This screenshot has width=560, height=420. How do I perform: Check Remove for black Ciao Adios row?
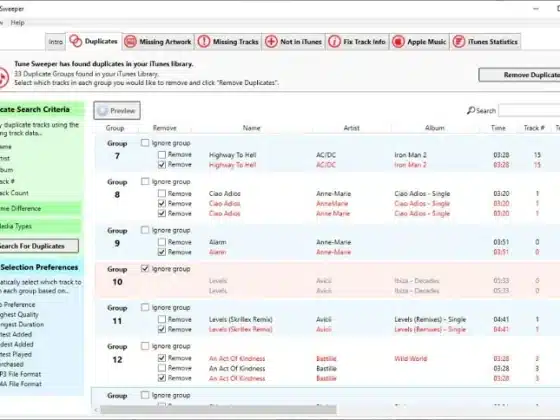(x=162, y=193)
